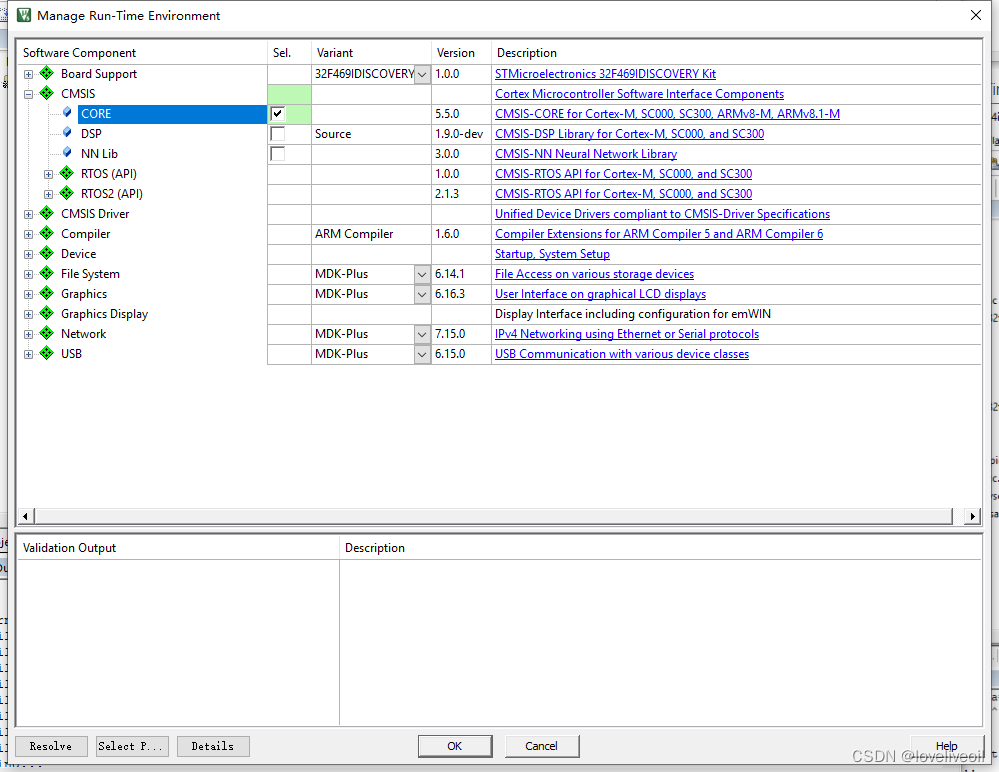Image resolution: width=999 pixels, height=772 pixels.
Task: Open File Access on various storage devices link
Action: click(594, 274)
